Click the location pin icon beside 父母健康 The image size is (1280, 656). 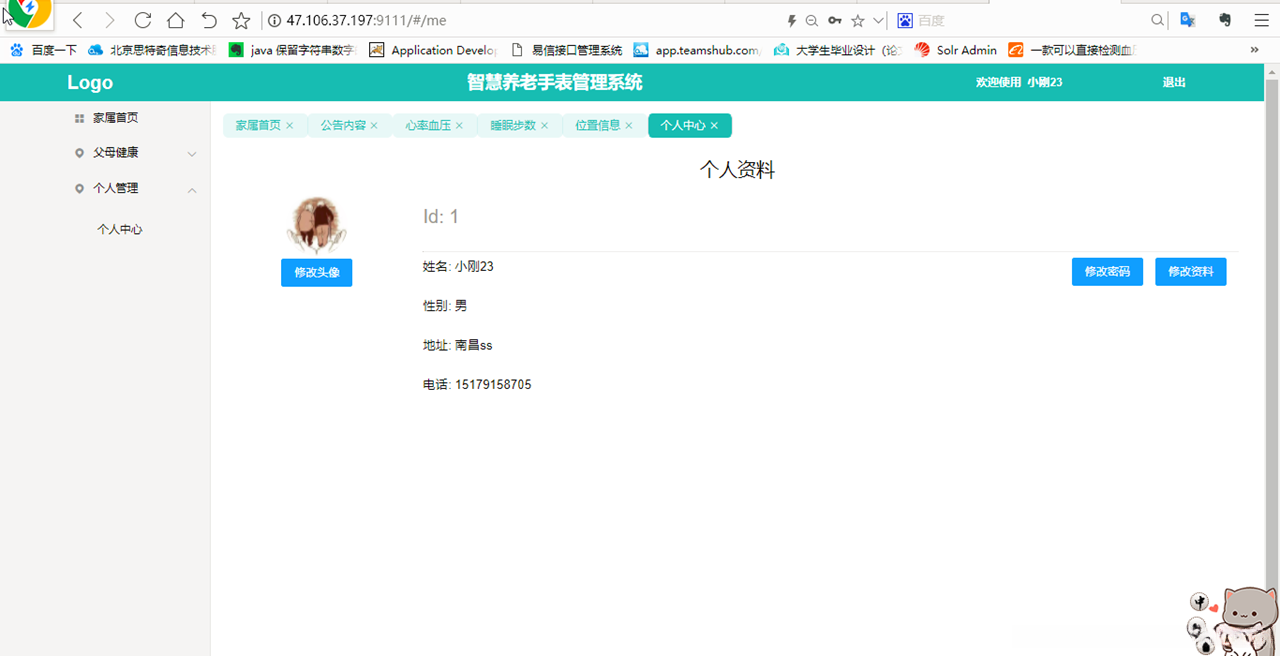click(82, 152)
